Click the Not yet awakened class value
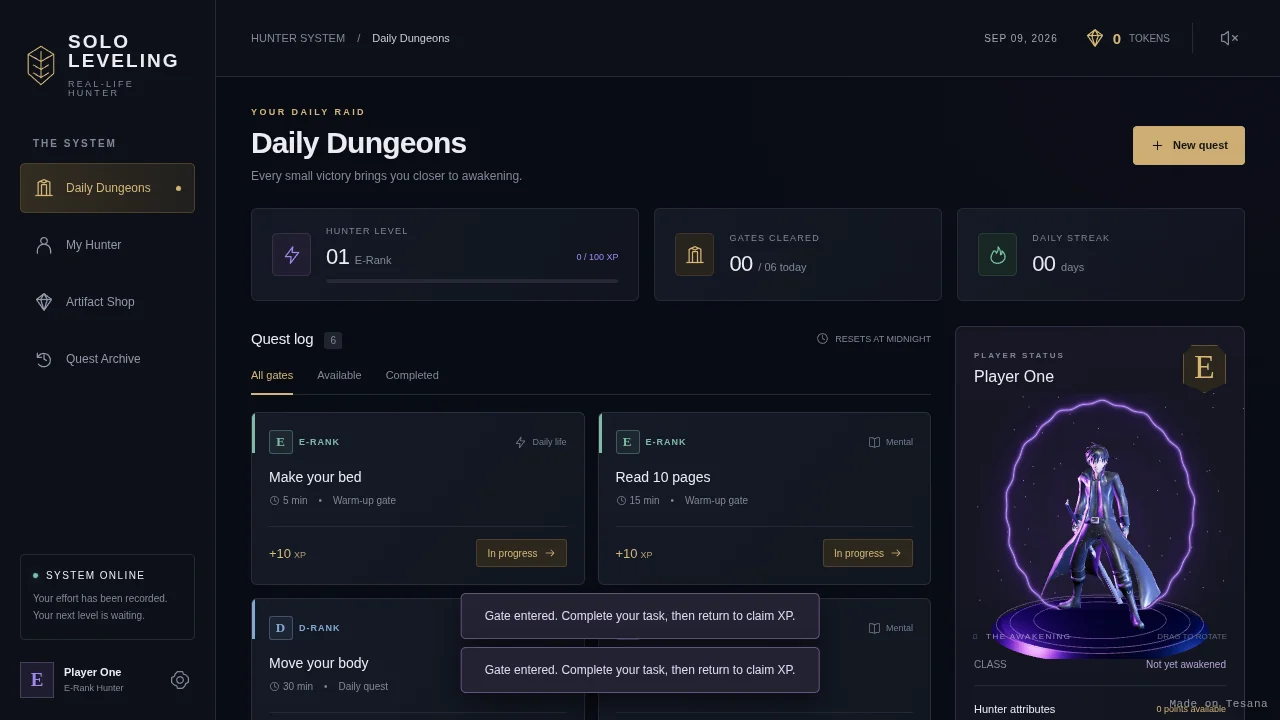The width and height of the screenshot is (1280, 720). point(1186,664)
